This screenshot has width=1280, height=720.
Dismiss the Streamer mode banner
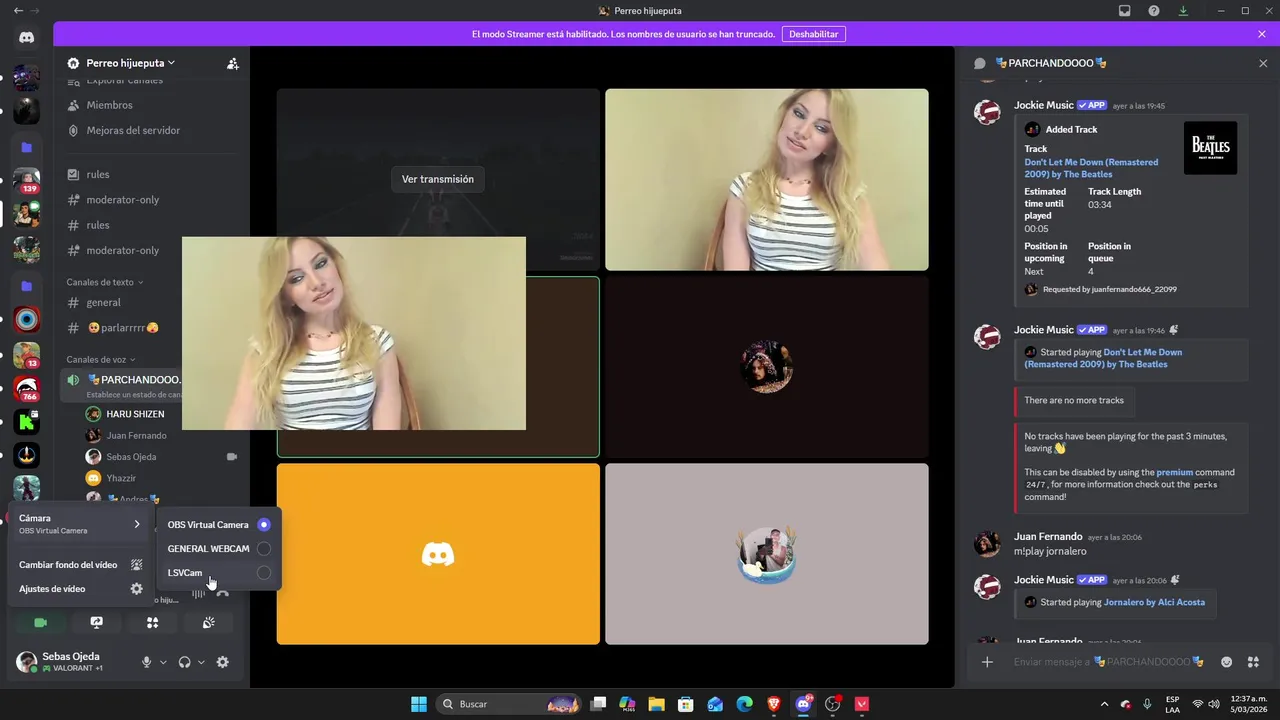click(1262, 34)
